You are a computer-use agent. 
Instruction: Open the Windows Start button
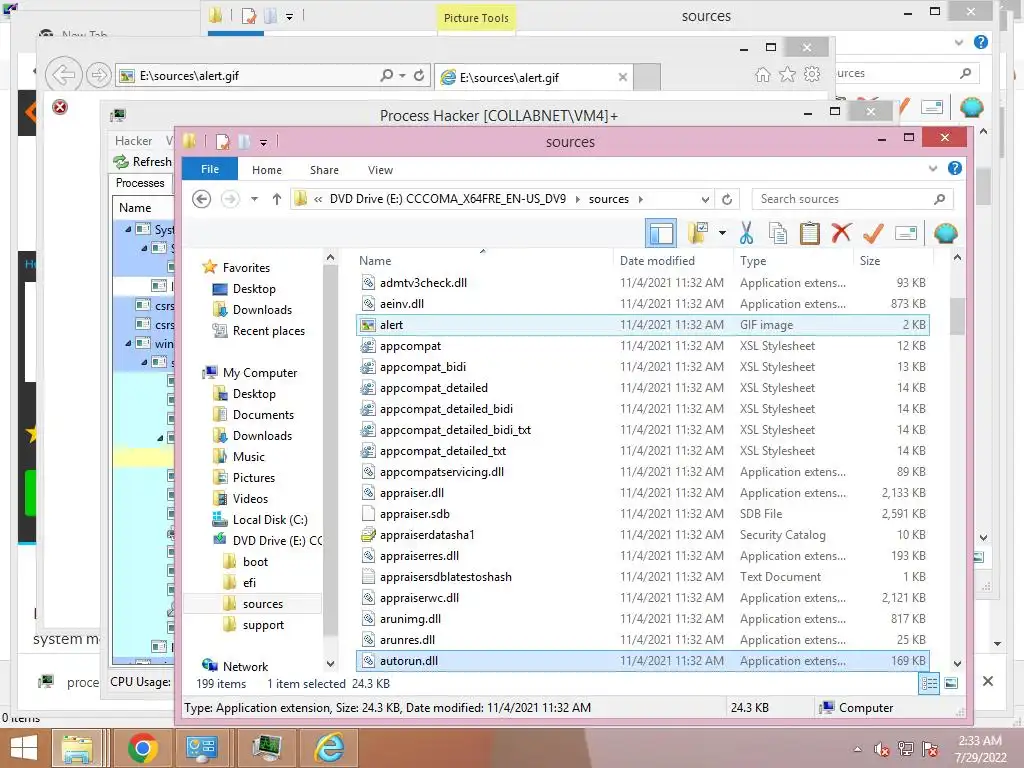pos(24,748)
